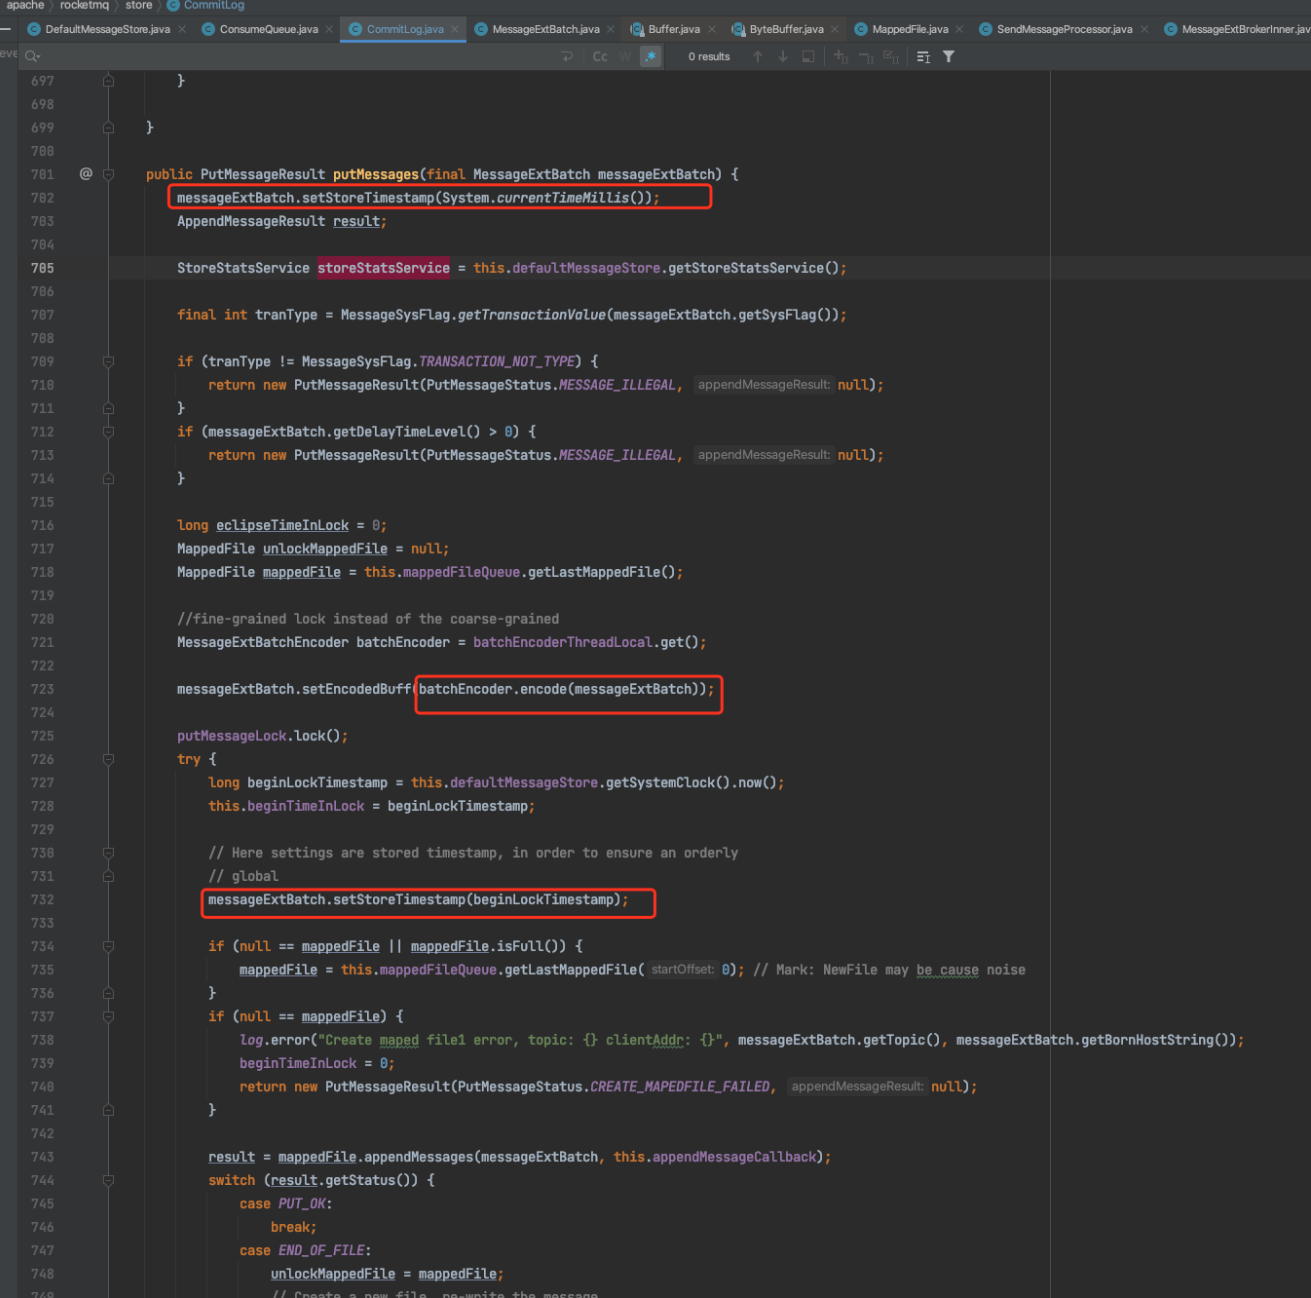Collapse the try block fold at line 726
Screen dimensions: 1311x1298
(109, 759)
